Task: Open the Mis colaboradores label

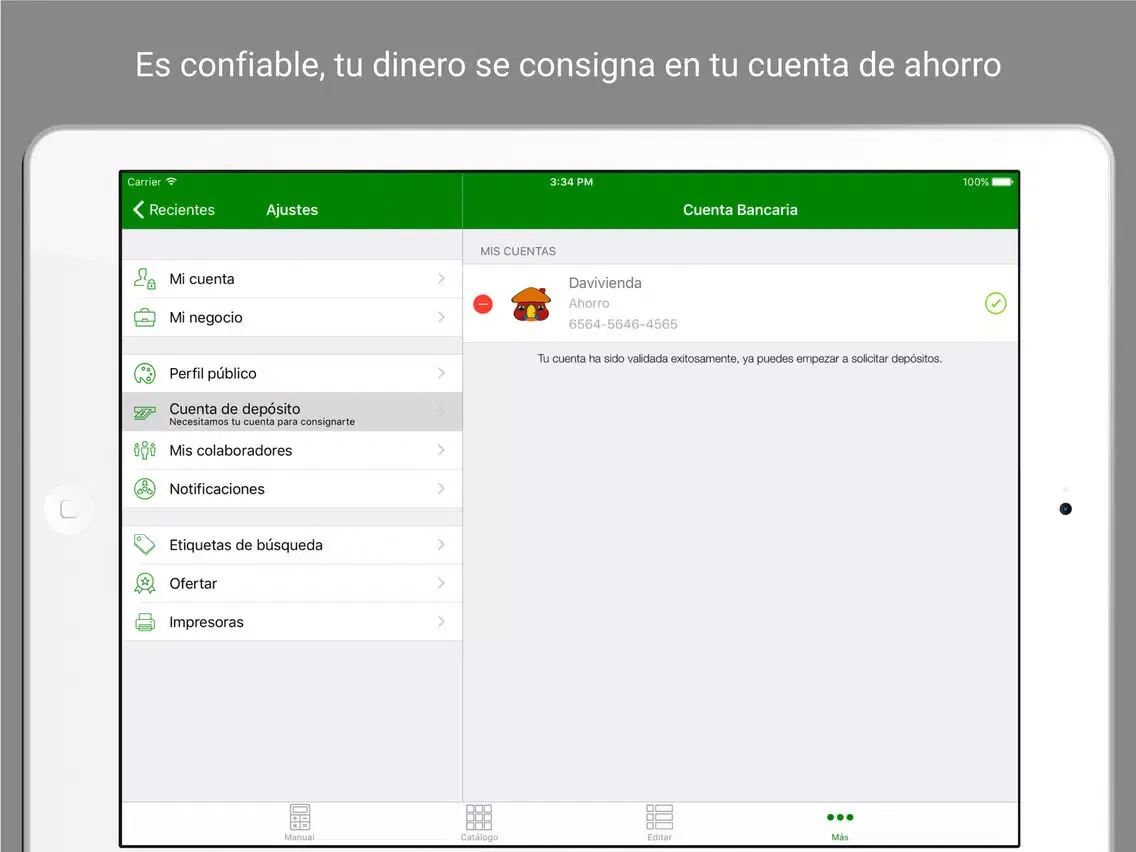Action: tap(230, 450)
